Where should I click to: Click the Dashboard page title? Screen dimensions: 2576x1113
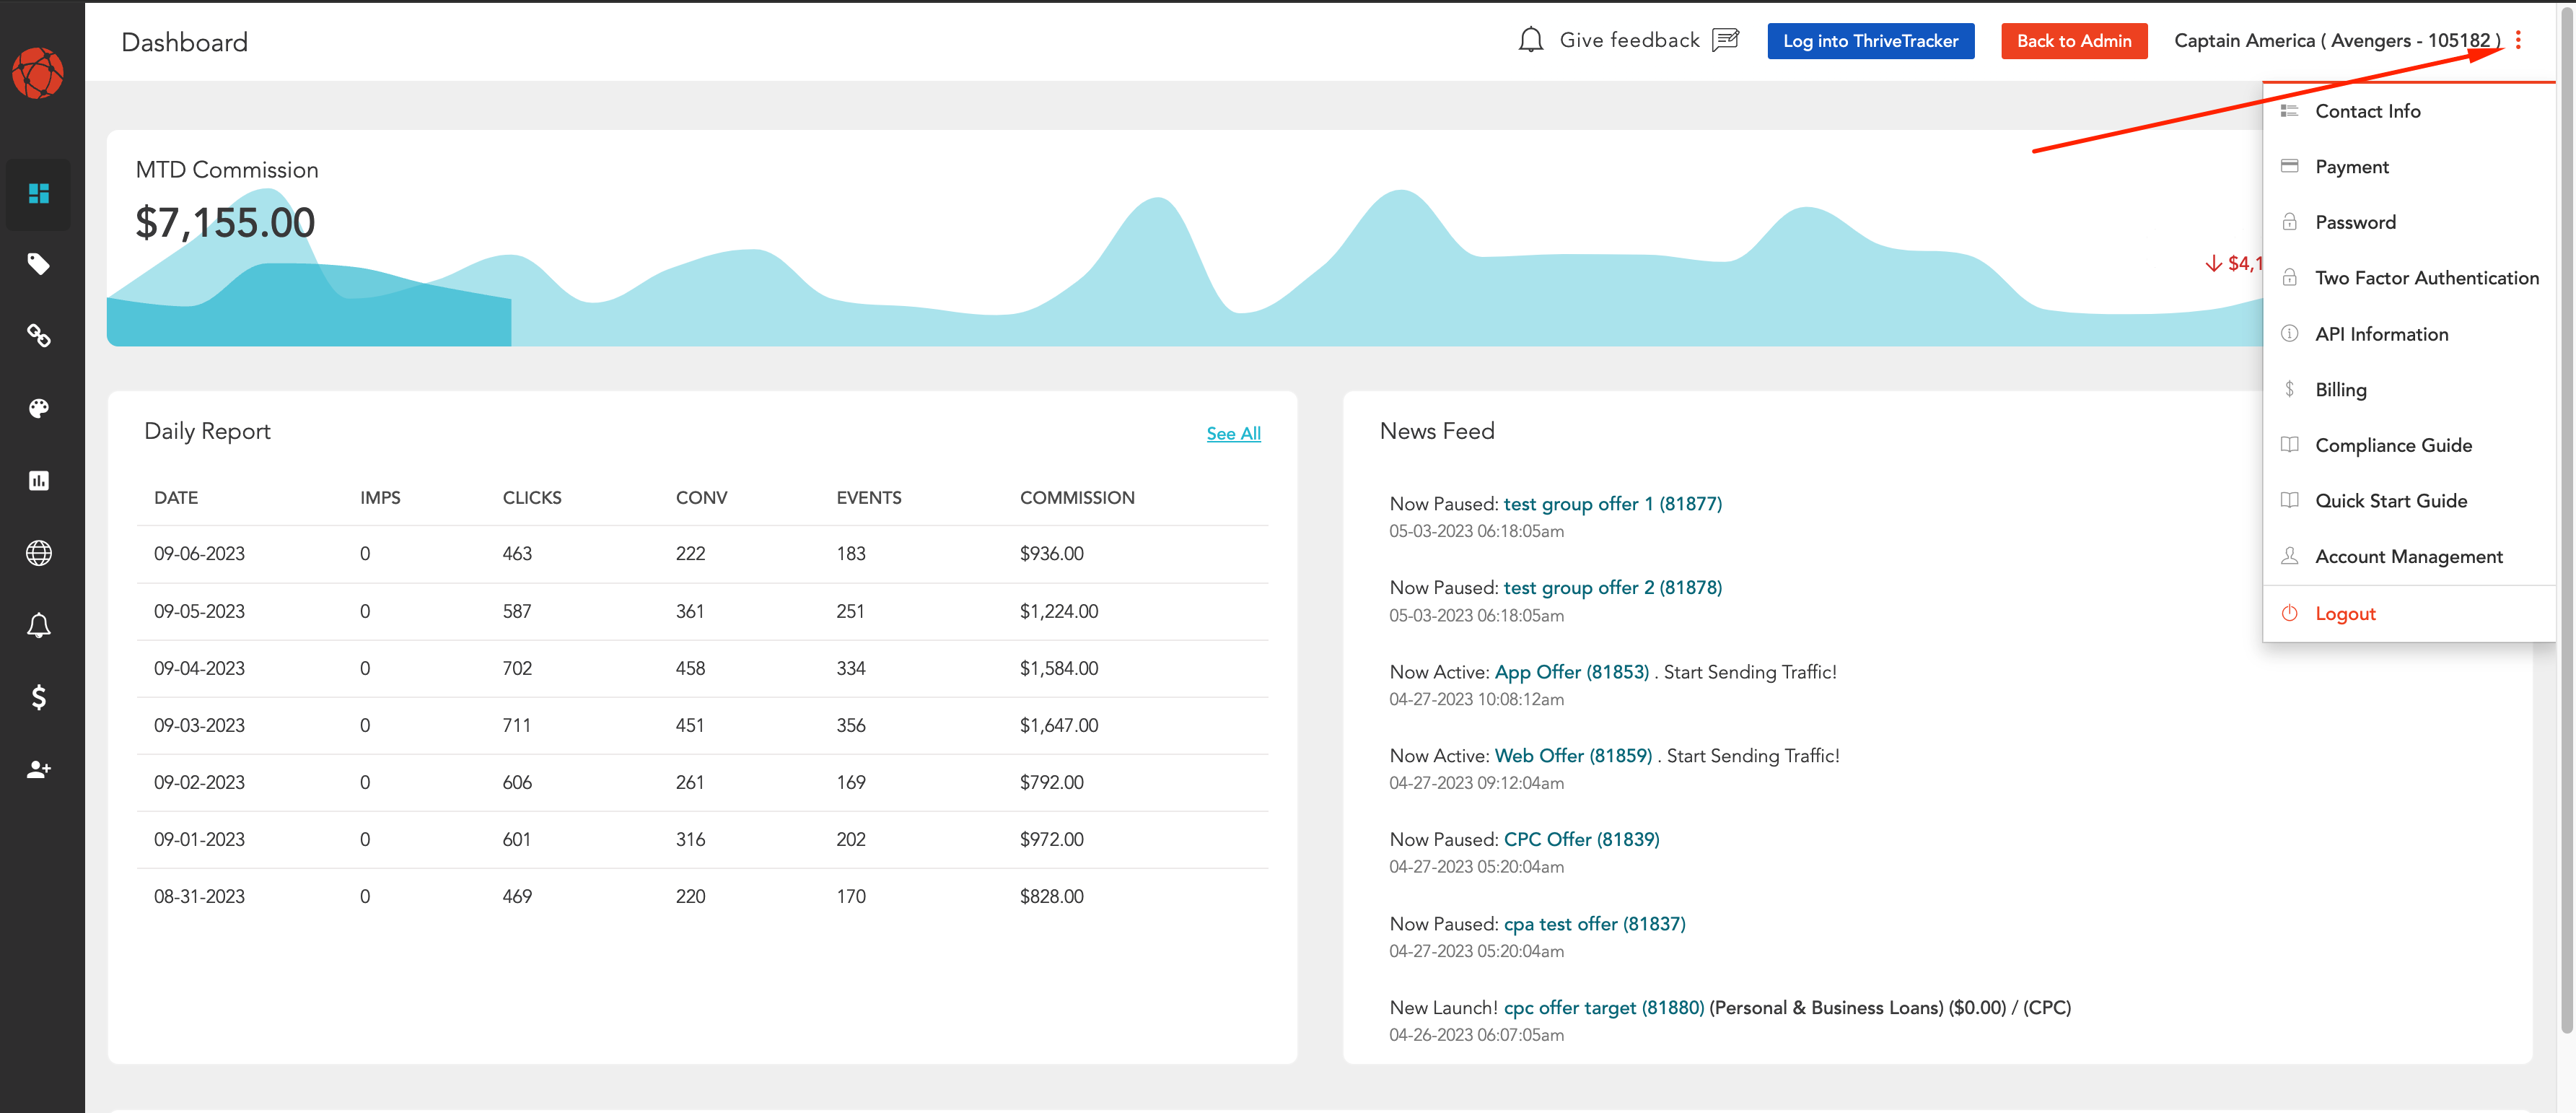pyautogui.click(x=184, y=42)
